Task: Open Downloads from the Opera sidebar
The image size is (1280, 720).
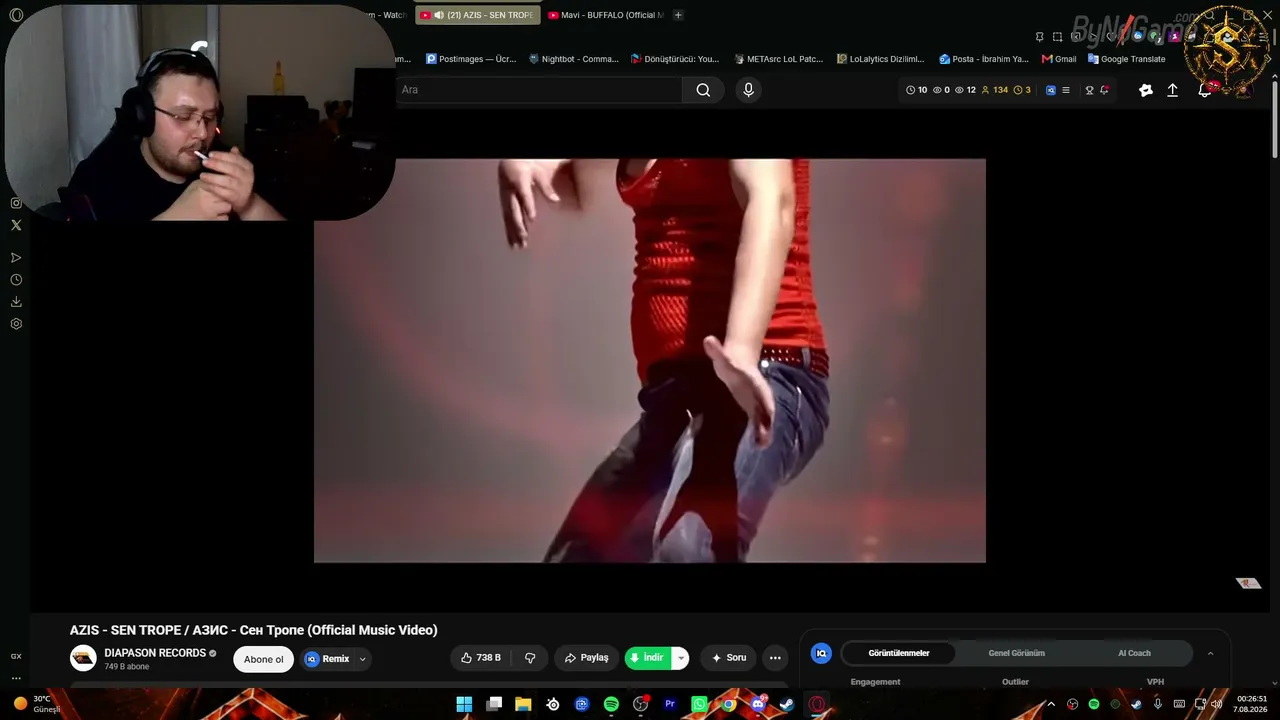Action: (x=16, y=302)
